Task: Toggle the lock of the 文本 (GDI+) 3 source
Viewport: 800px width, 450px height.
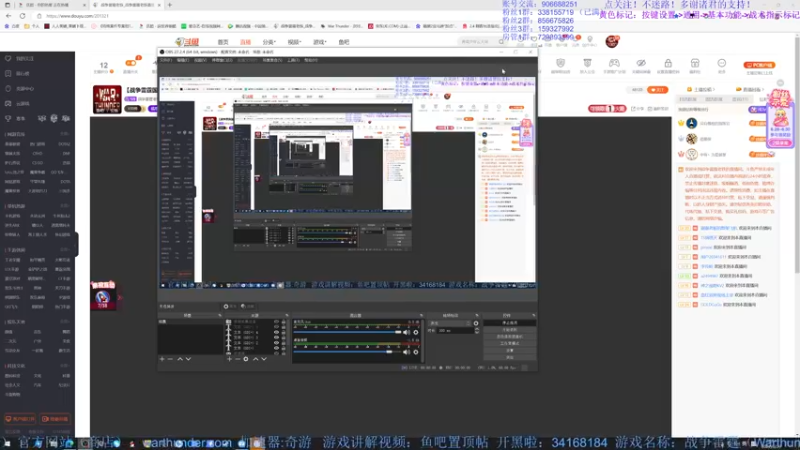Action: coord(283,338)
